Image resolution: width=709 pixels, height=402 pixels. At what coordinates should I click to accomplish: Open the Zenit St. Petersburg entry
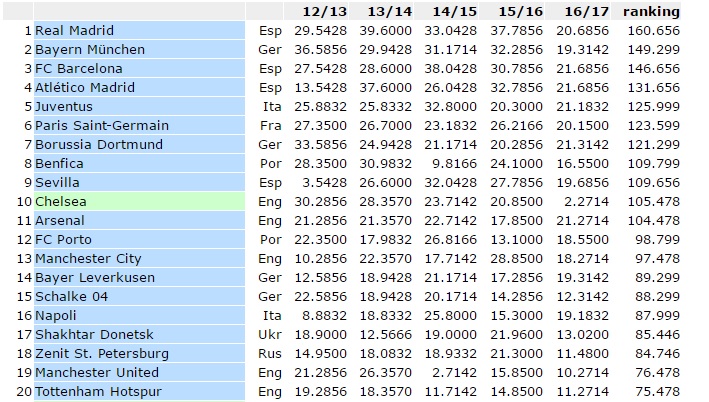102,354
